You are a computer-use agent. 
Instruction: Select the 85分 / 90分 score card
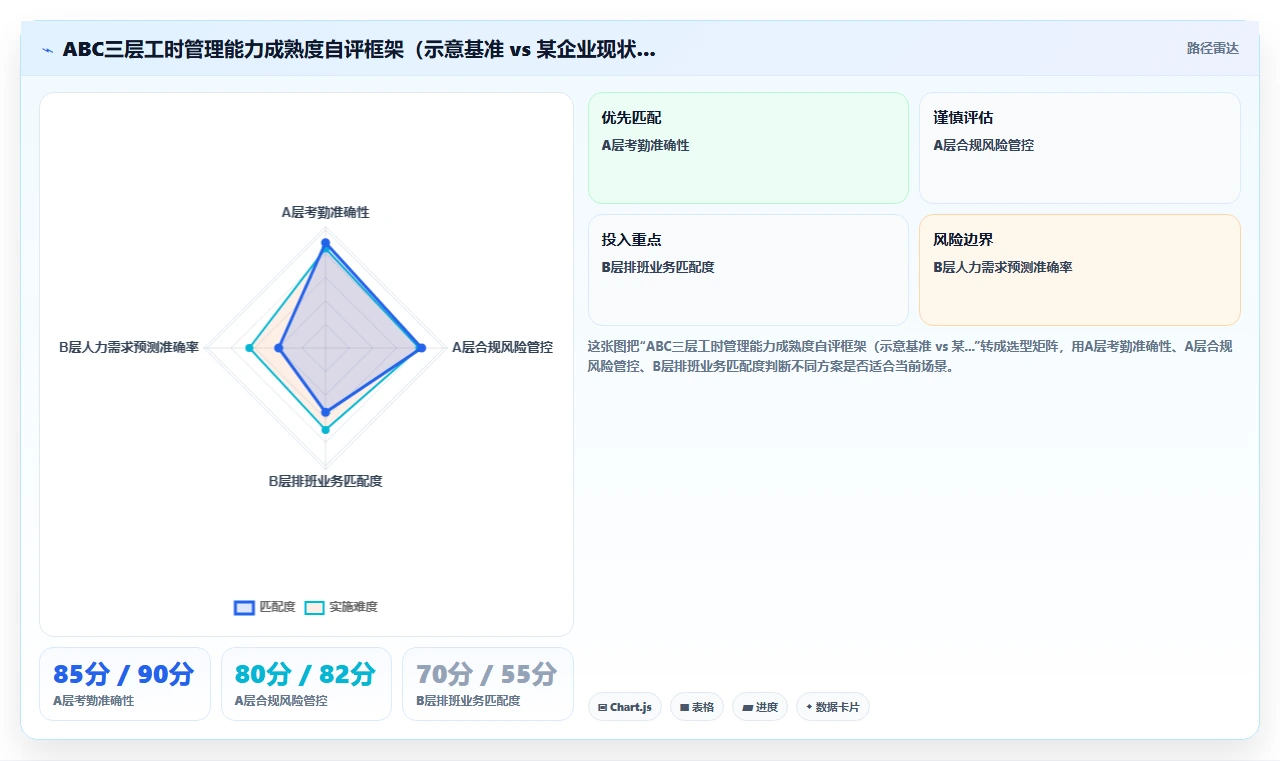tap(125, 684)
